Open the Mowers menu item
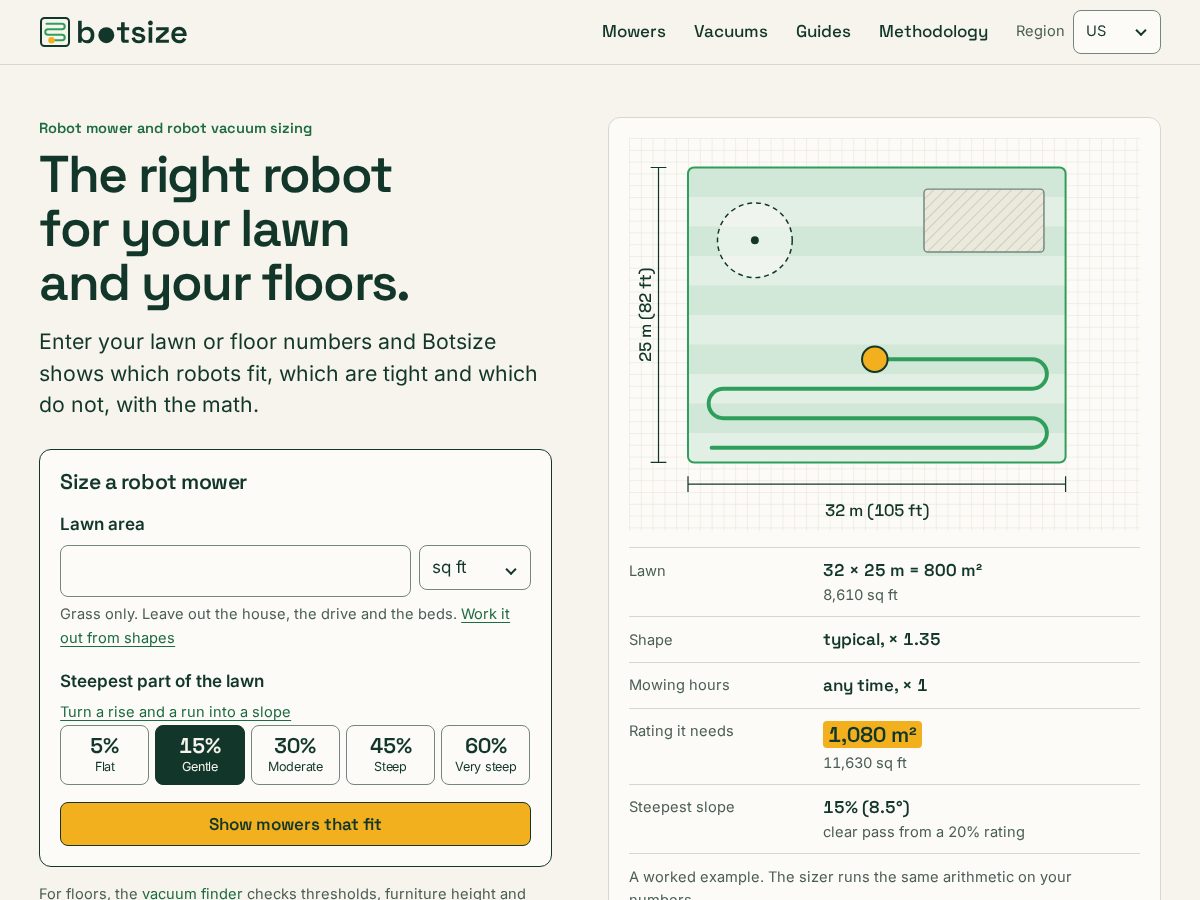The height and width of the screenshot is (900, 1200). point(634,32)
